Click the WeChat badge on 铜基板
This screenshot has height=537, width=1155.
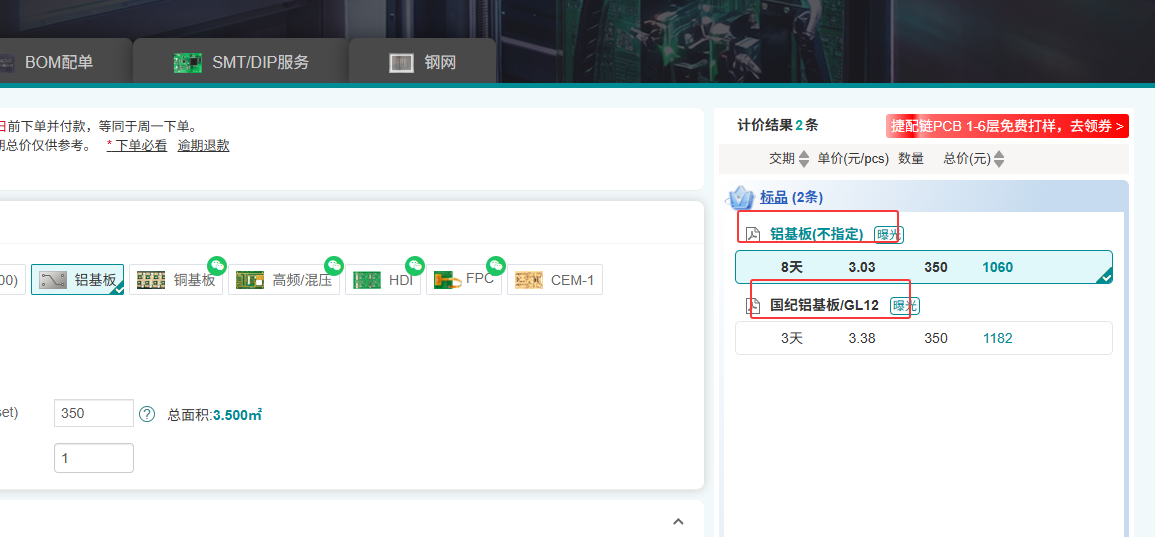tap(217, 265)
